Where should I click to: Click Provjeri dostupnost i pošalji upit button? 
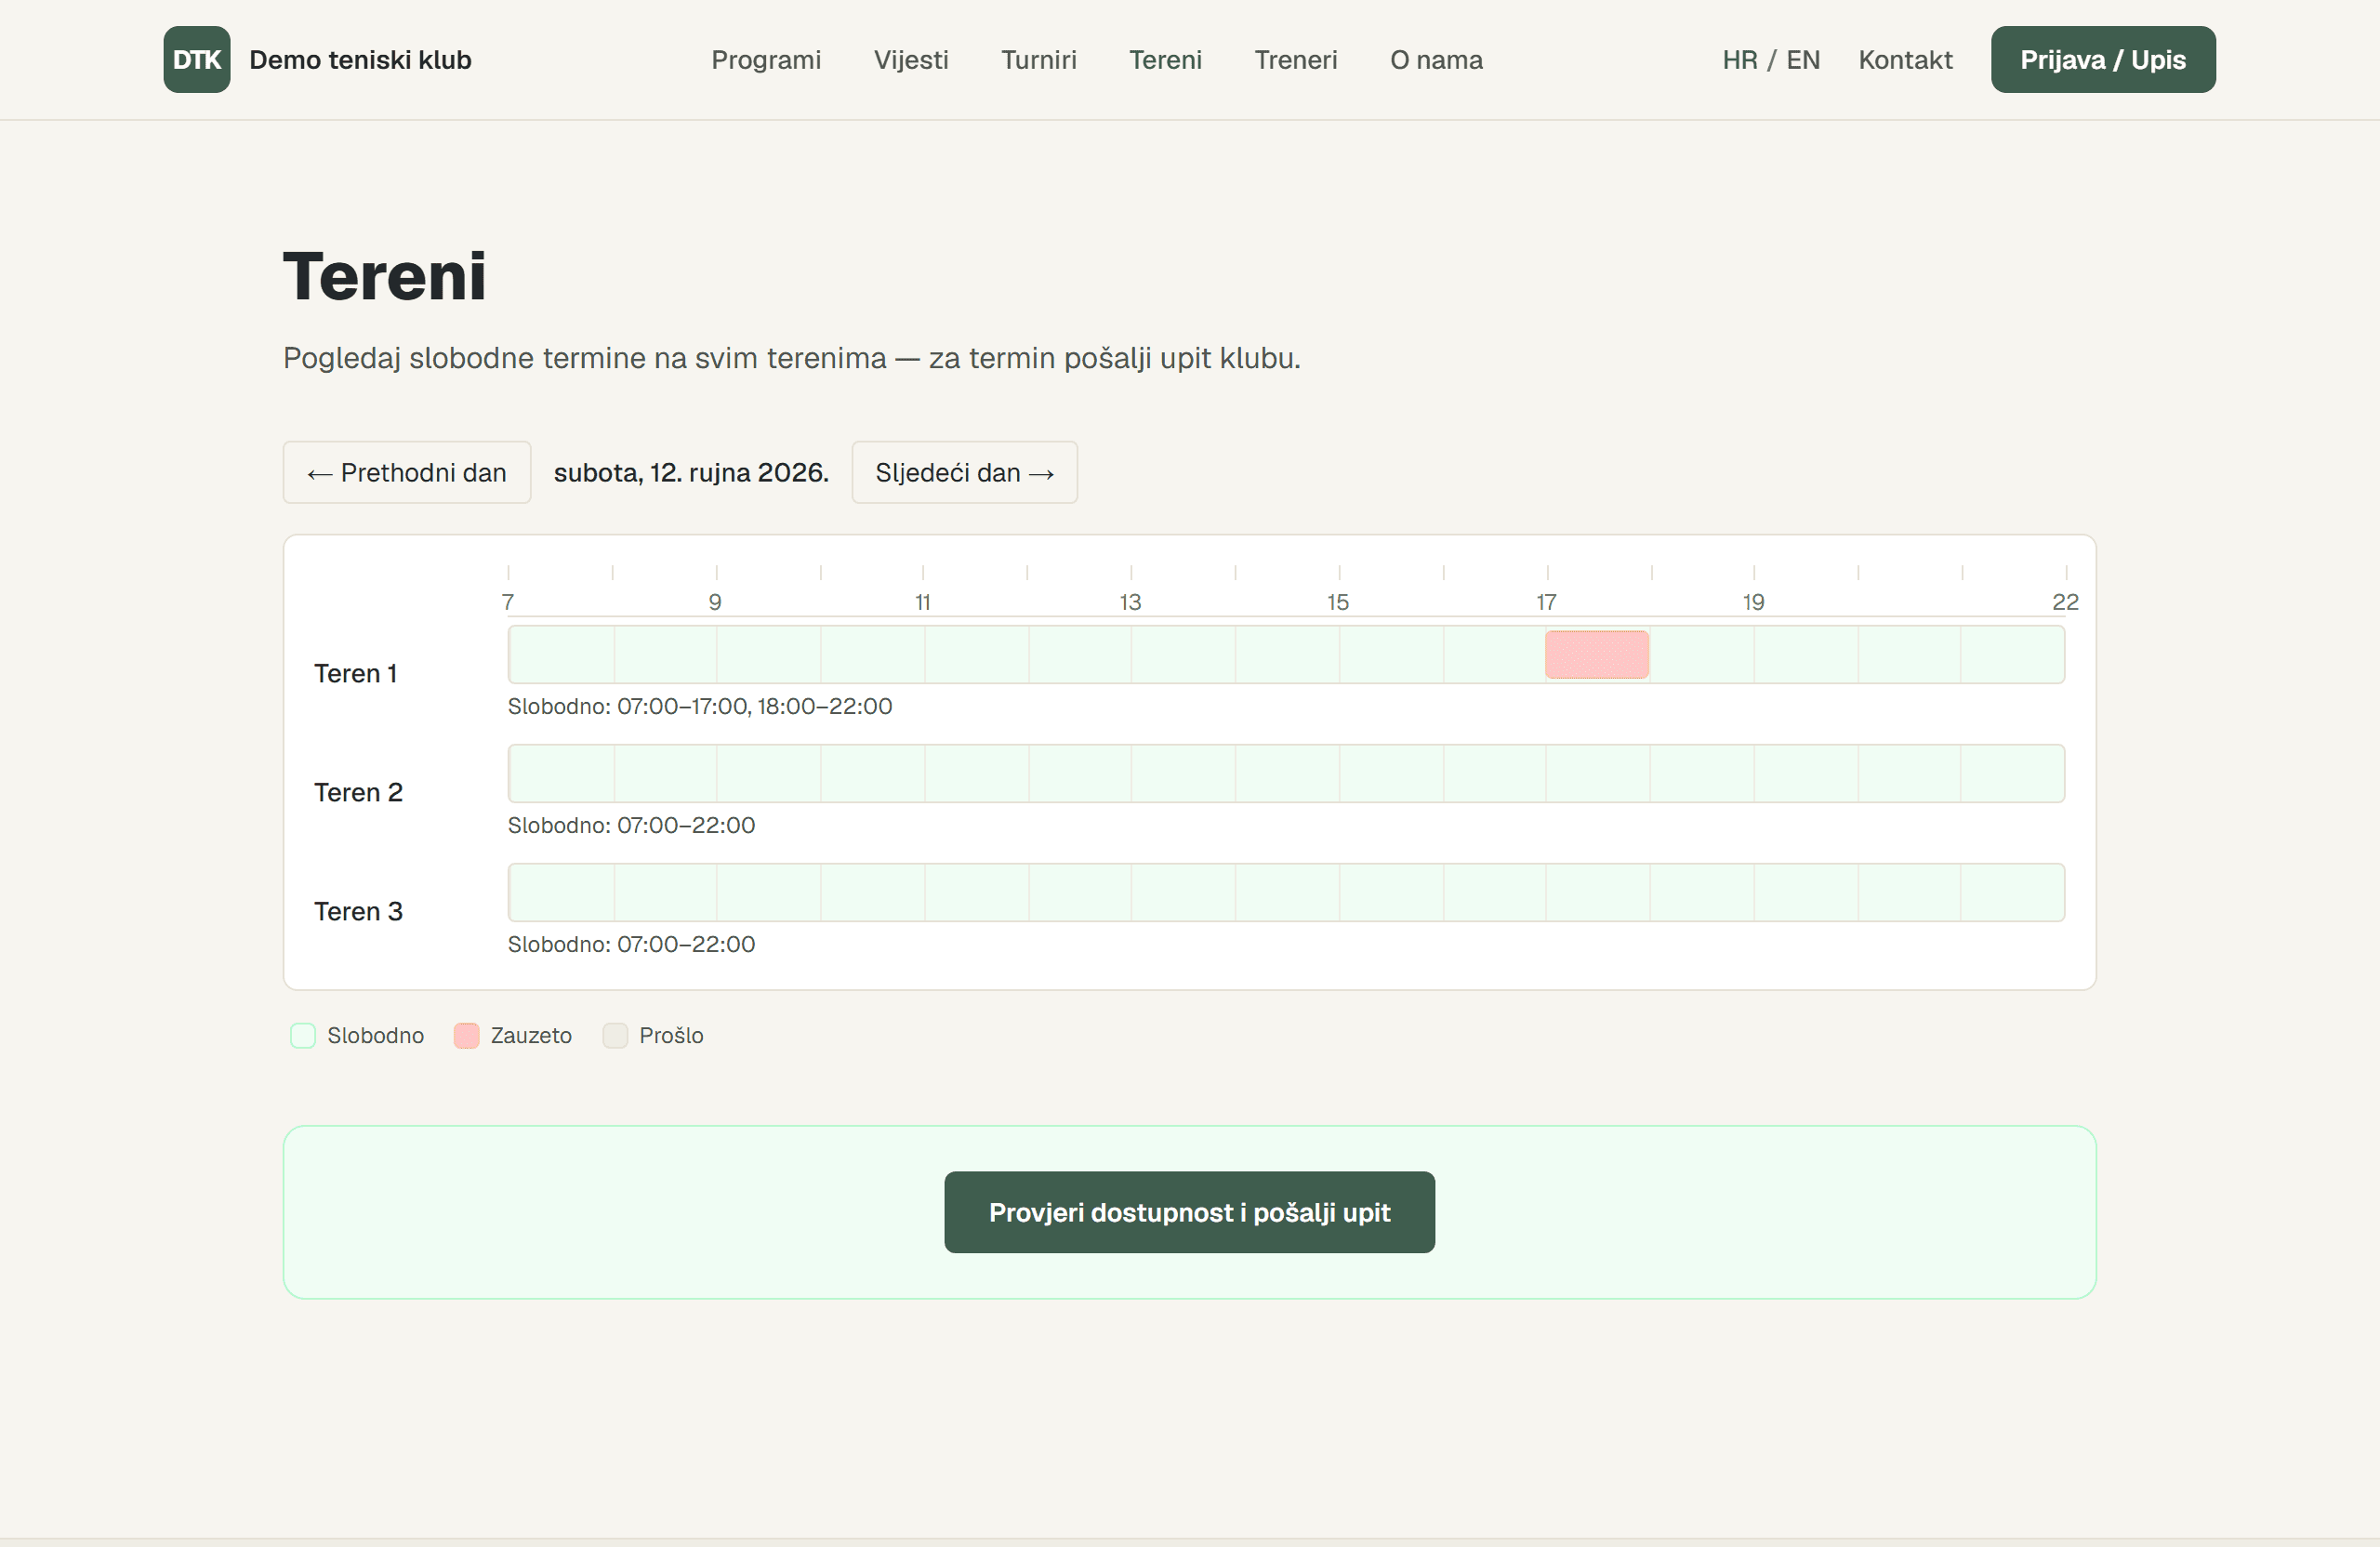pyautogui.click(x=1190, y=1212)
